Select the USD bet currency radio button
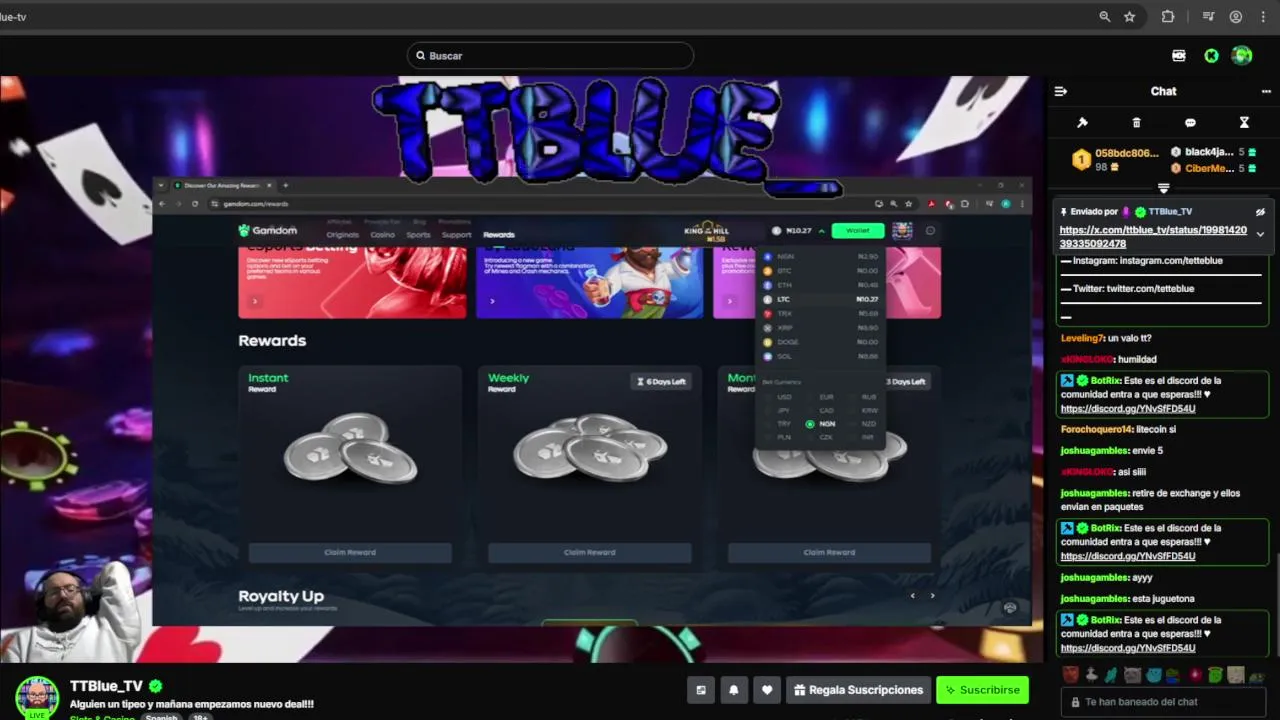Image resolution: width=1280 pixels, height=720 pixels. (768, 397)
